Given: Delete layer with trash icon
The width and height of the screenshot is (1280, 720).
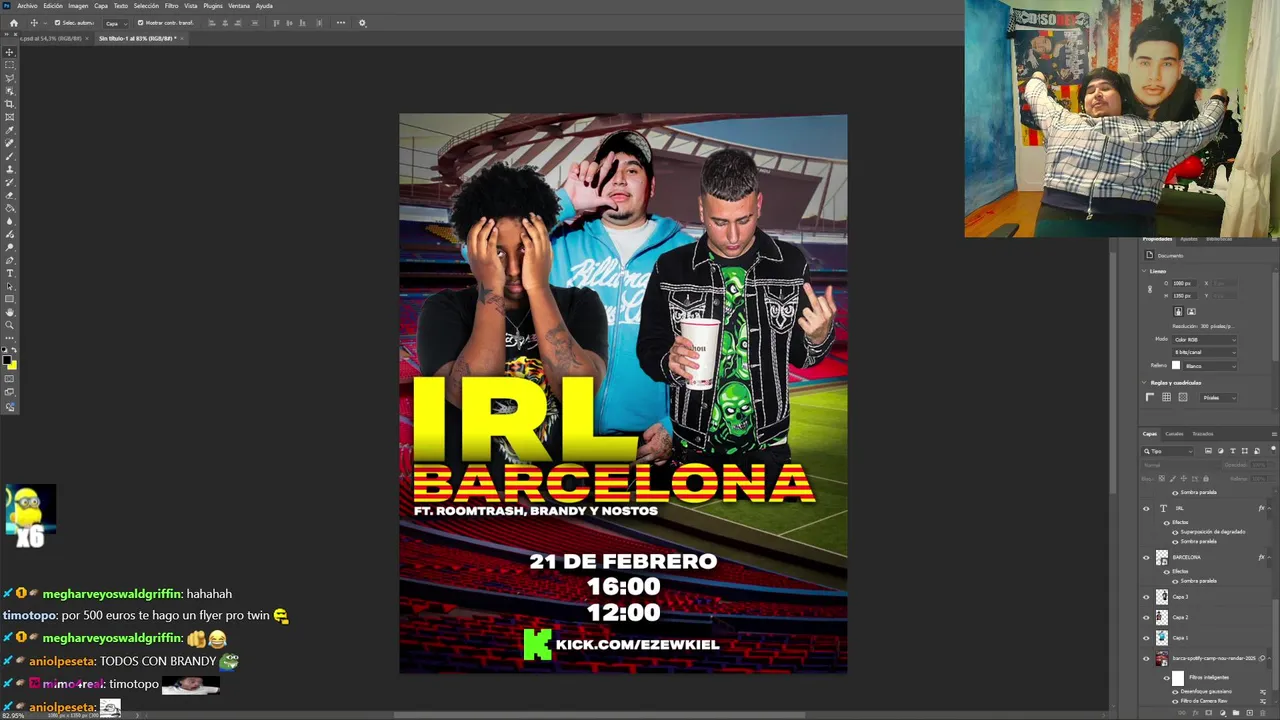Looking at the screenshot, I should pyautogui.click(x=1263, y=713).
